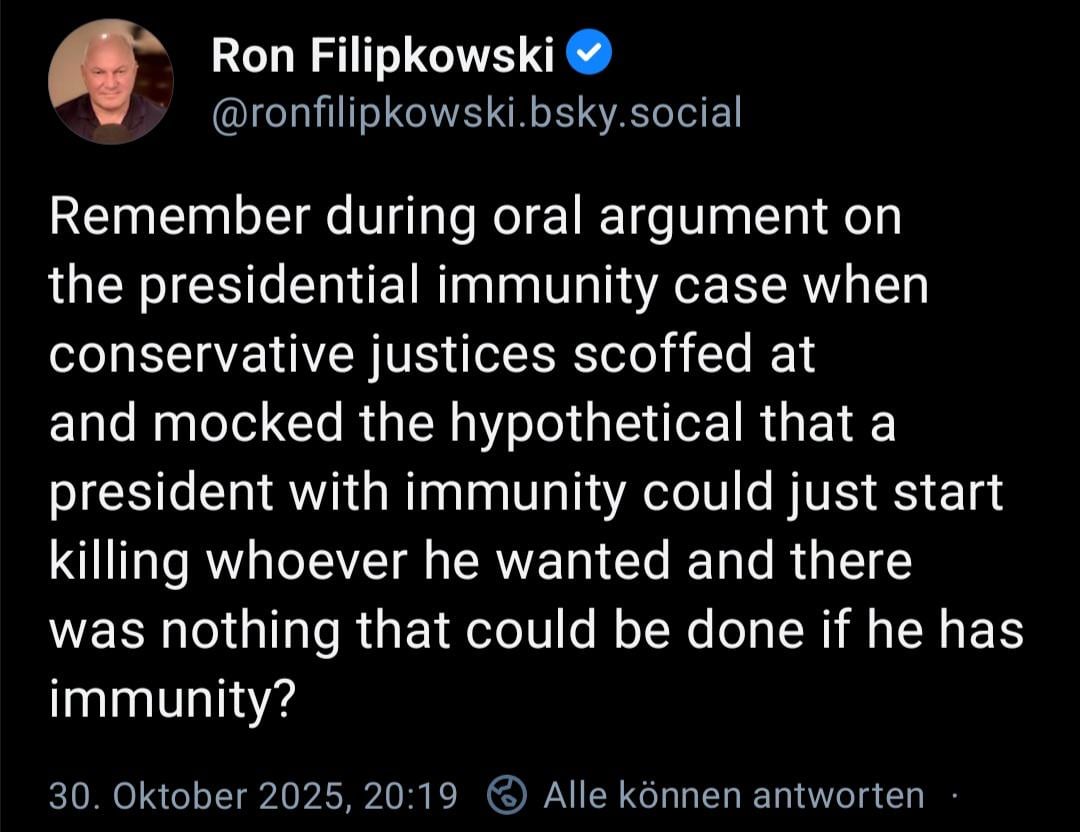Click the post timestamp 30. Oktober 2025
The height and width of the screenshot is (832, 1080).
(x=200, y=796)
